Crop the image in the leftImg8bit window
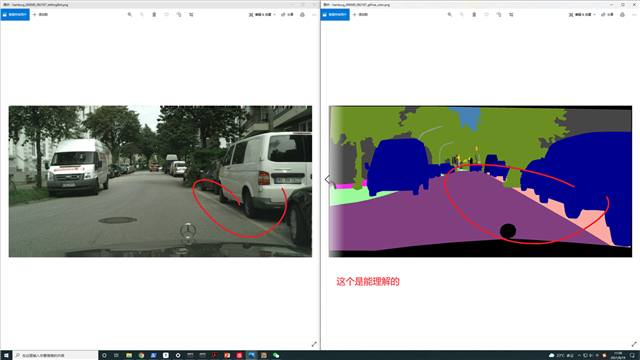The width and height of the screenshot is (640, 360). click(x=191, y=15)
